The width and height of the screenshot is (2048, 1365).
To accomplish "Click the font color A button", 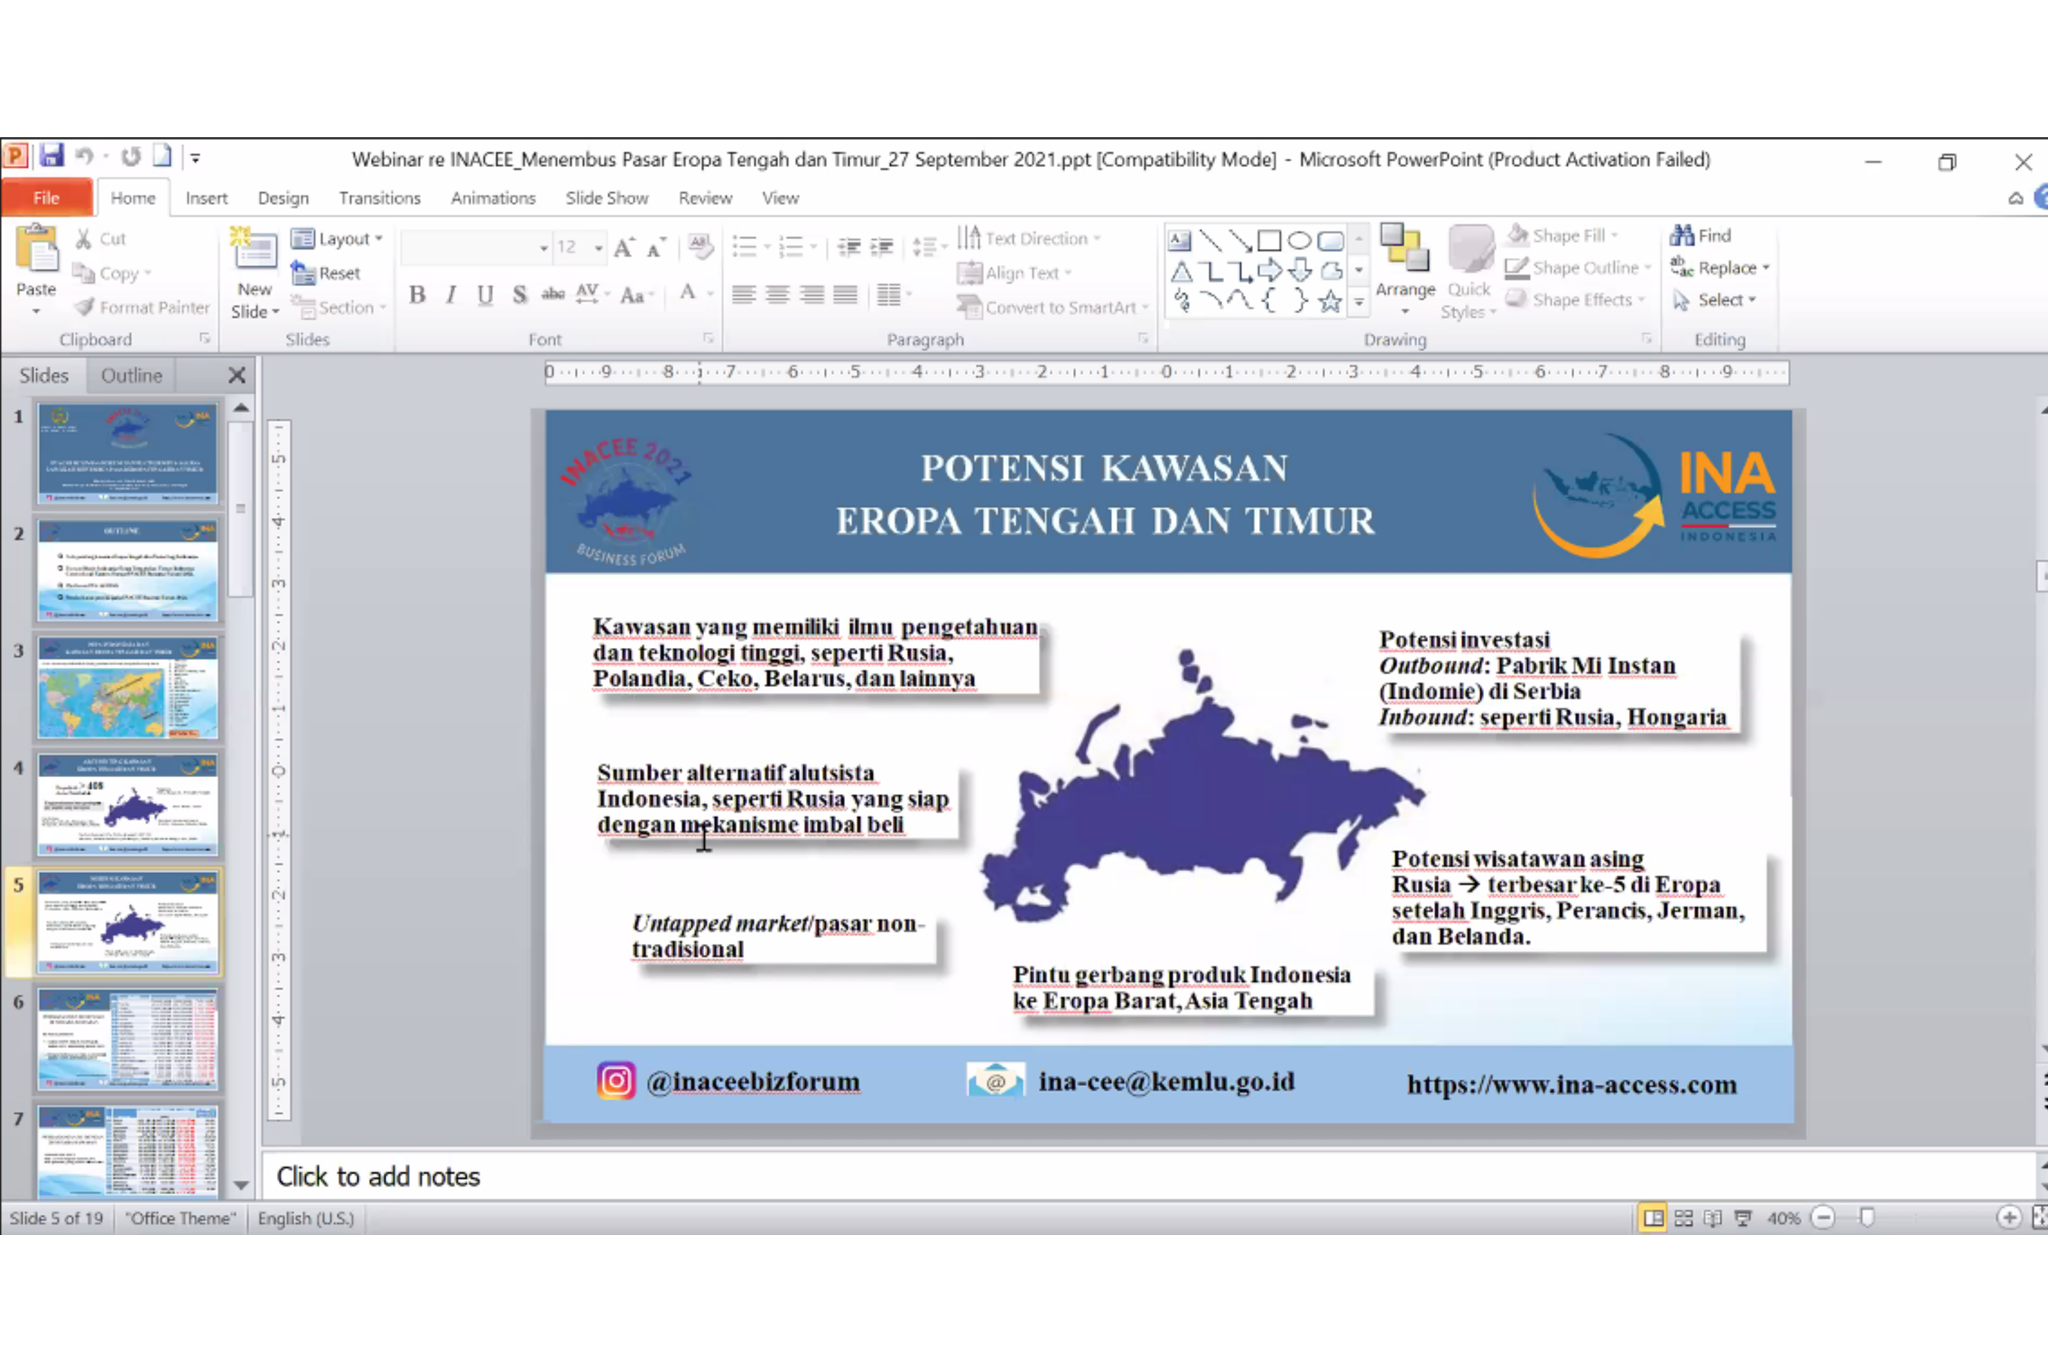I will pos(687,293).
